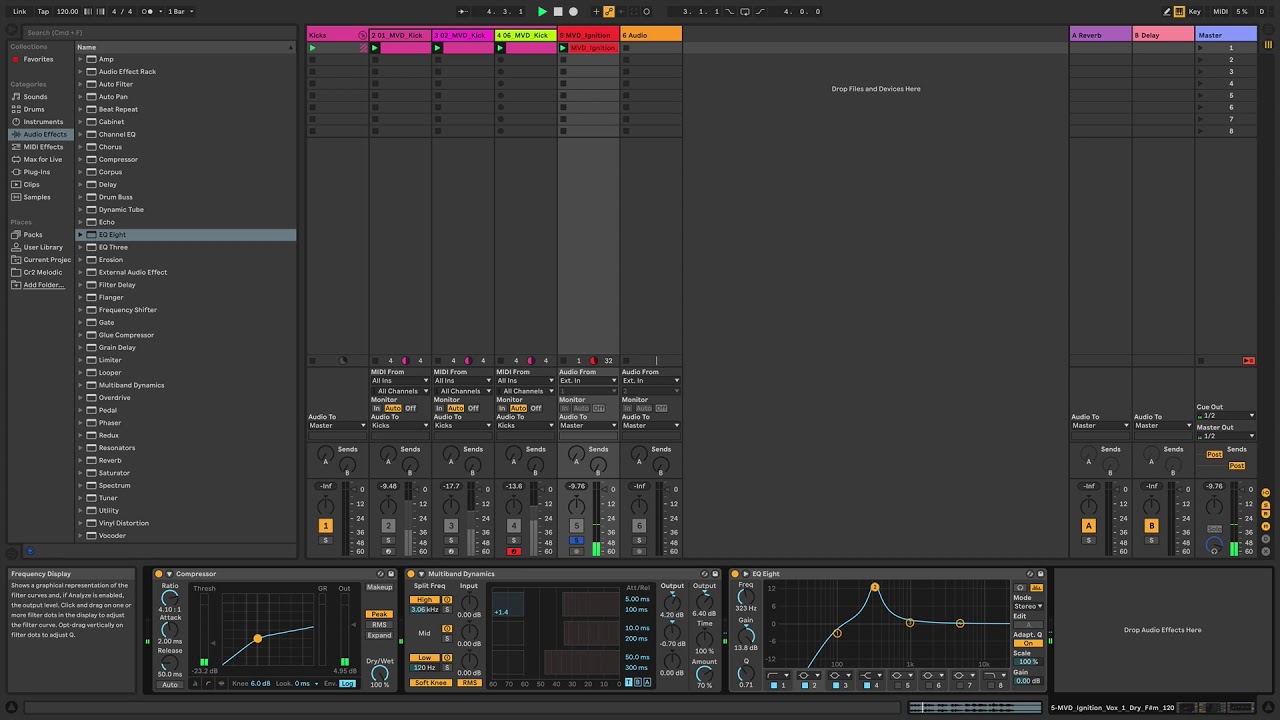
Task: Open Add Folder link in Places
Action: [43, 285]
